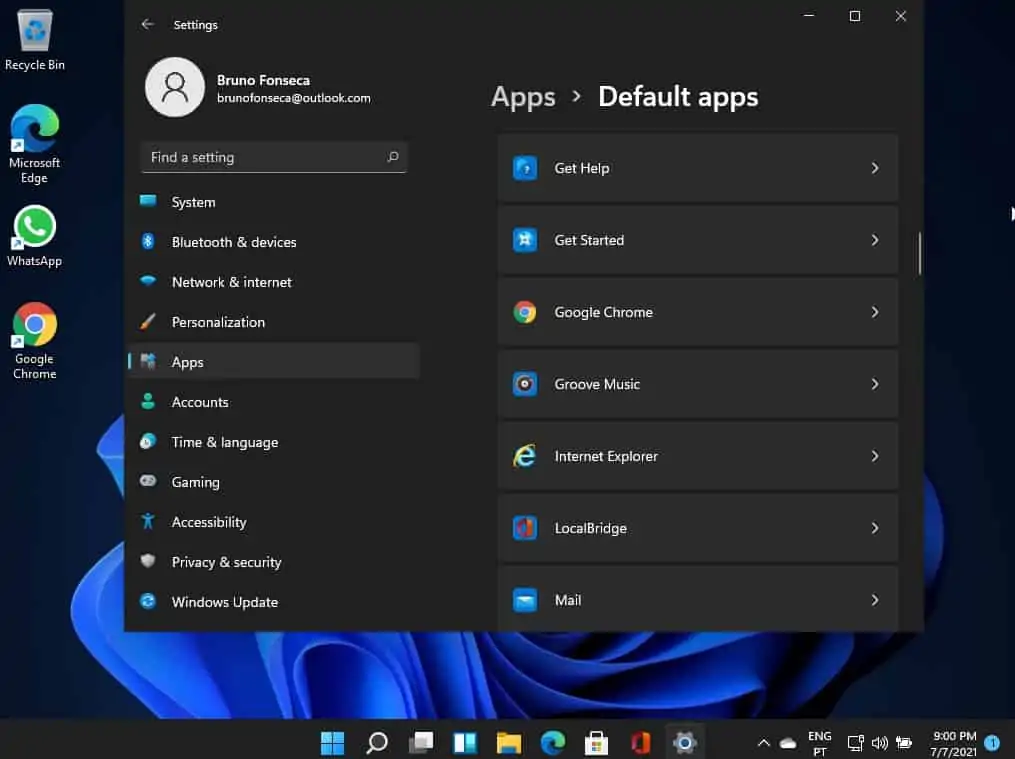Viewport: 1015px width, 759px height.
Task: Open Search from the taskbar
Action: pos(376,742)
